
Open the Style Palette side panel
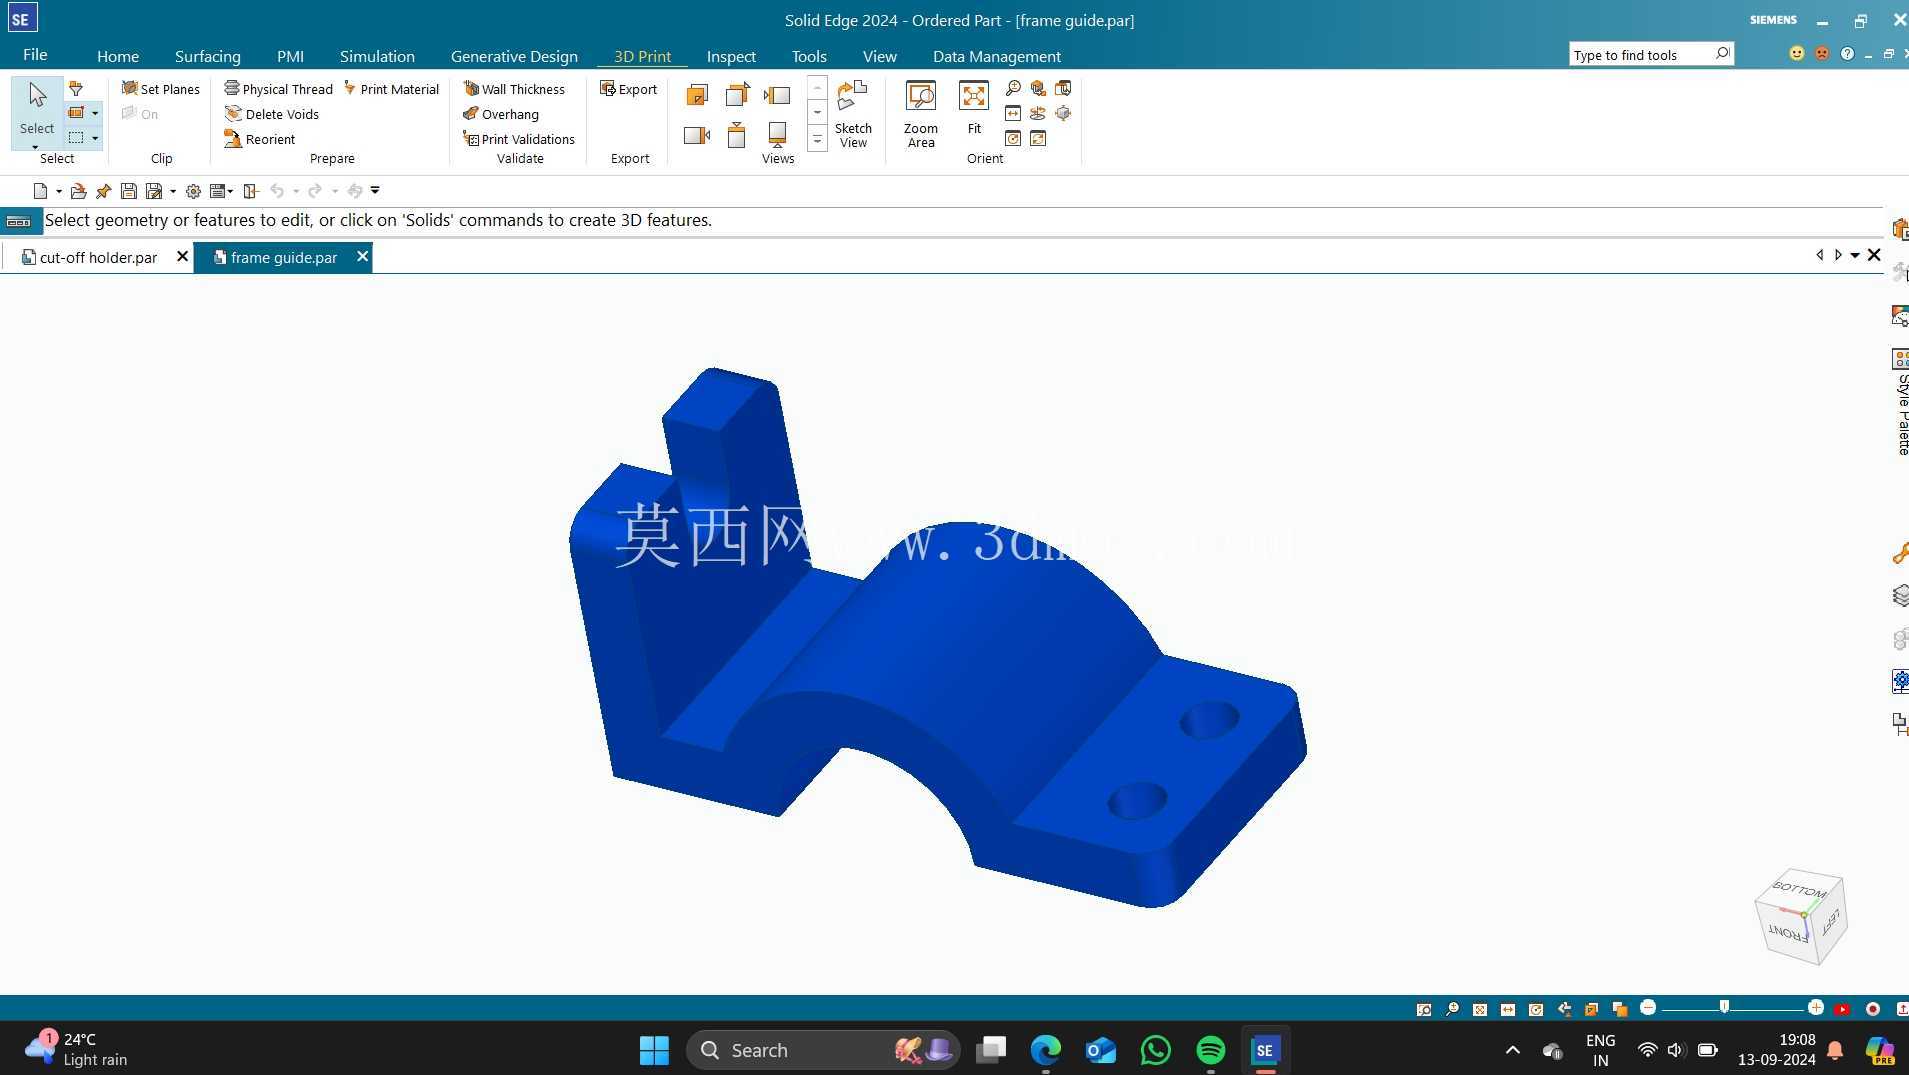point(1901,401)
